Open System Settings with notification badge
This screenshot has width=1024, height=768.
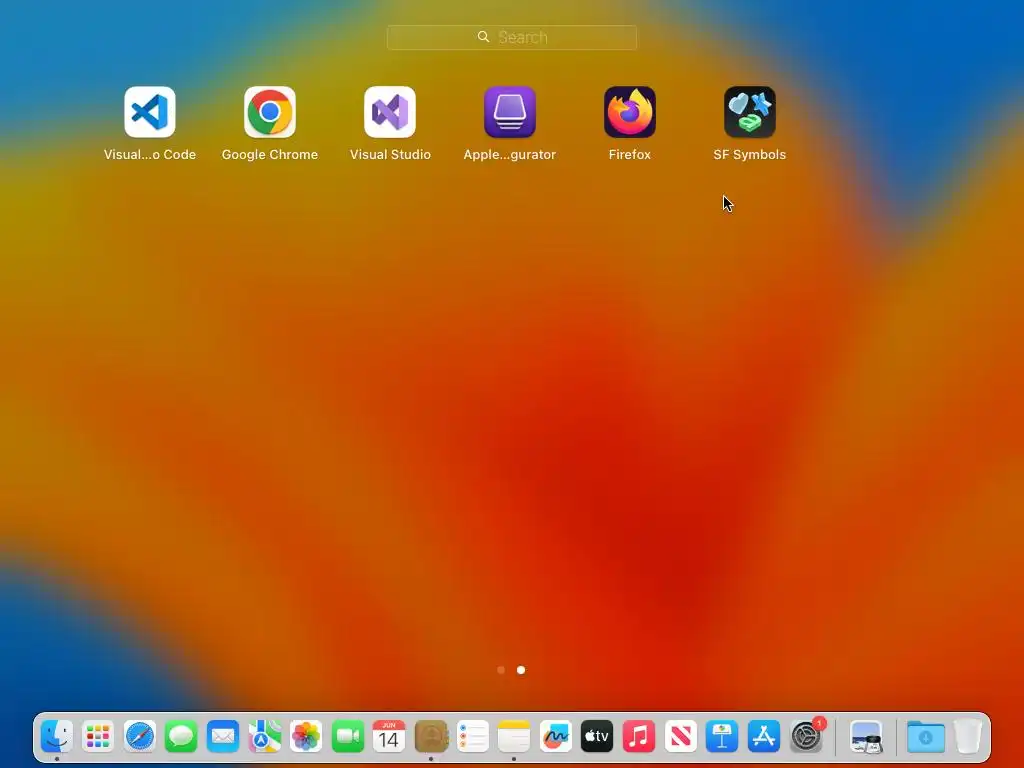pos(806,737)
